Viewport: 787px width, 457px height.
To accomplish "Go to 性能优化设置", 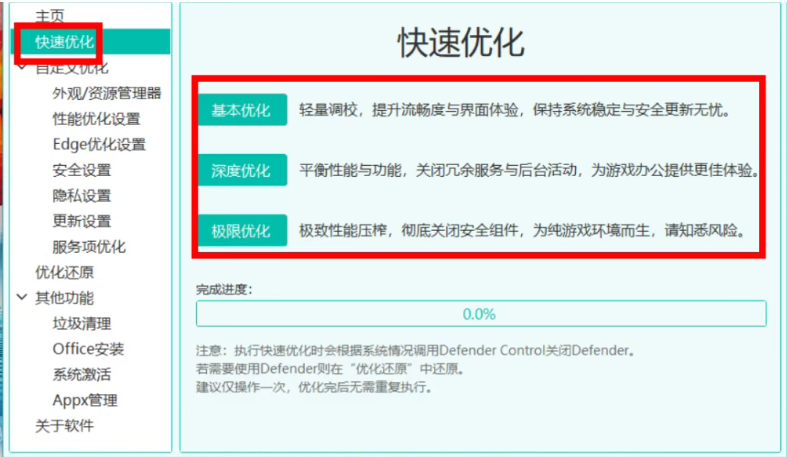I will (x=96, y=119).
